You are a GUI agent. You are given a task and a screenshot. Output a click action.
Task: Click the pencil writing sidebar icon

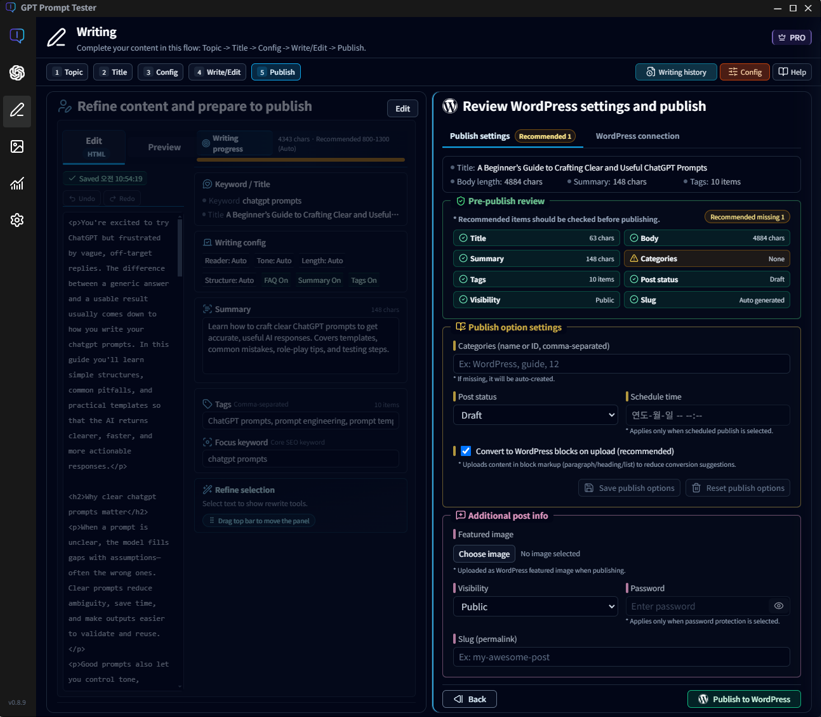(x=17, y=110)
